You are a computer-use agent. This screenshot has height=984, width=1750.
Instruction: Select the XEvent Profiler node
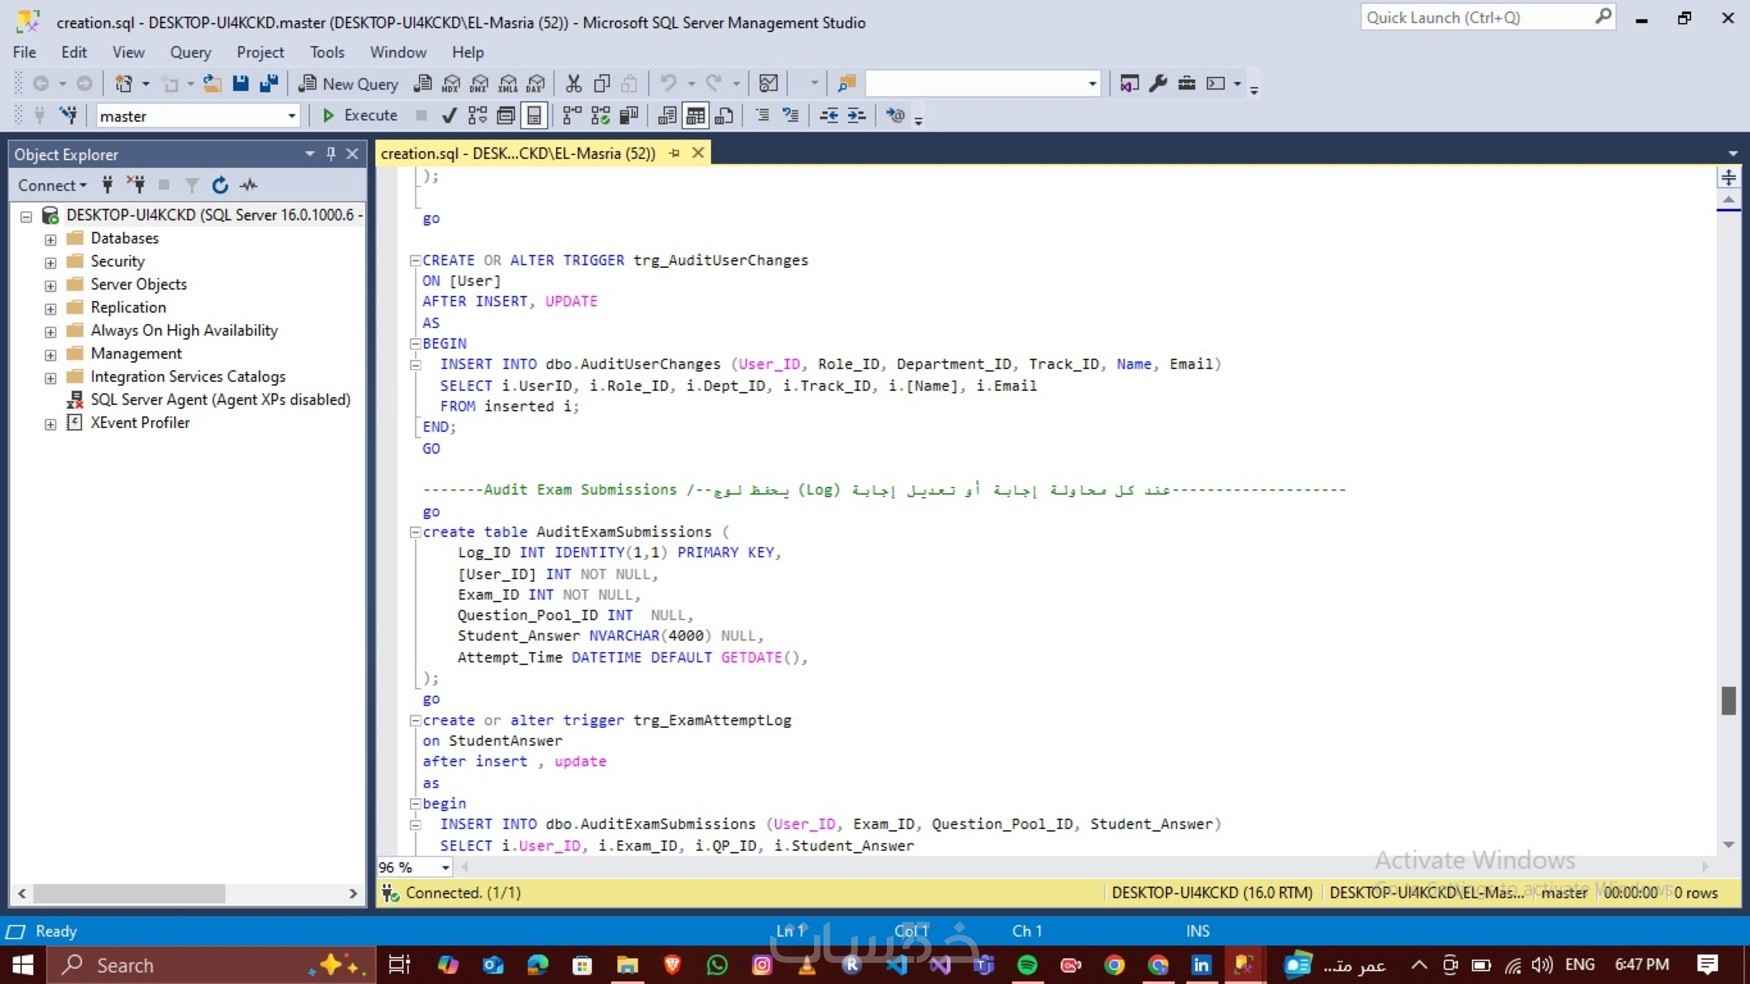[140, 423]
